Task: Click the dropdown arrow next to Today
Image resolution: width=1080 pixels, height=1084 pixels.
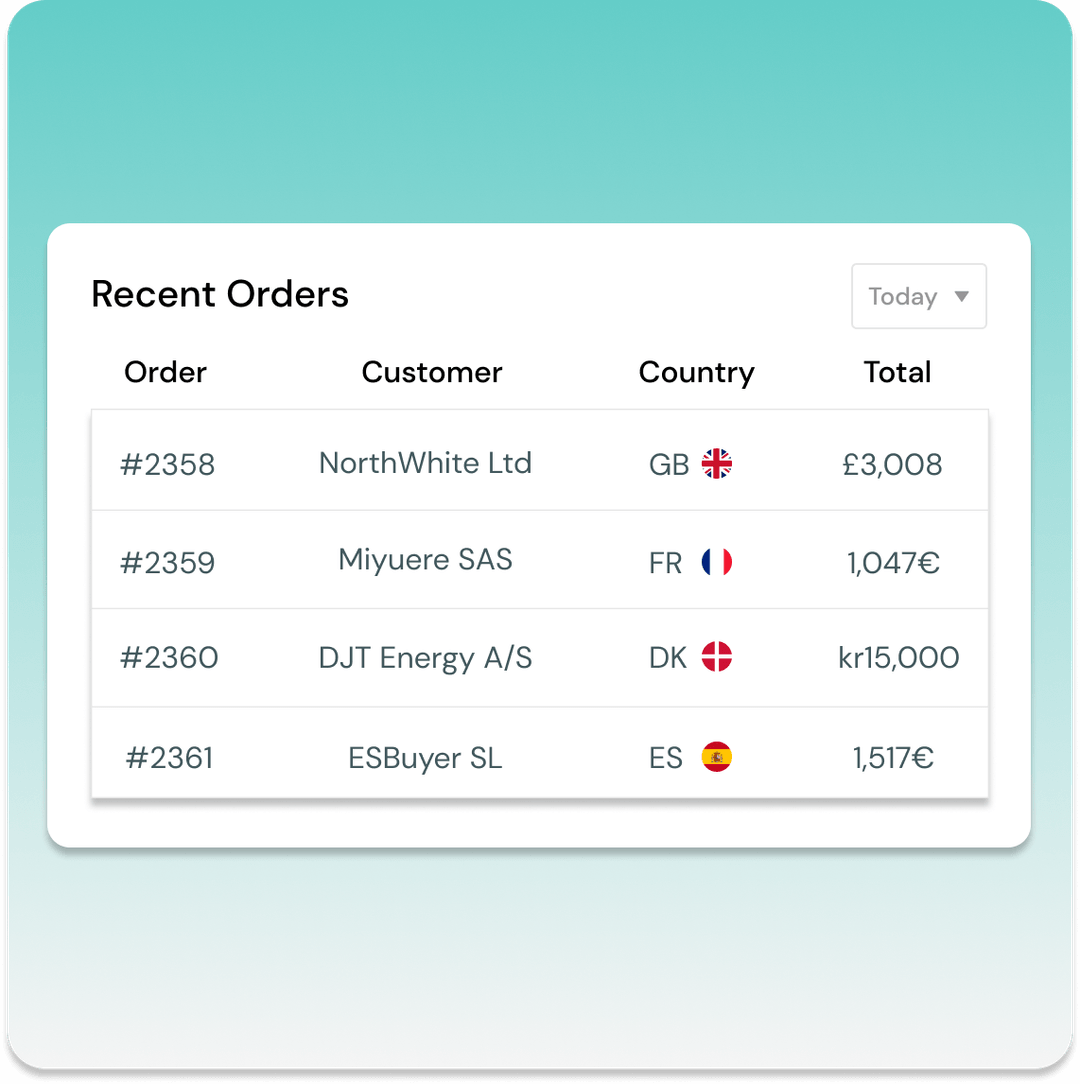Action: tap(961, 296)
